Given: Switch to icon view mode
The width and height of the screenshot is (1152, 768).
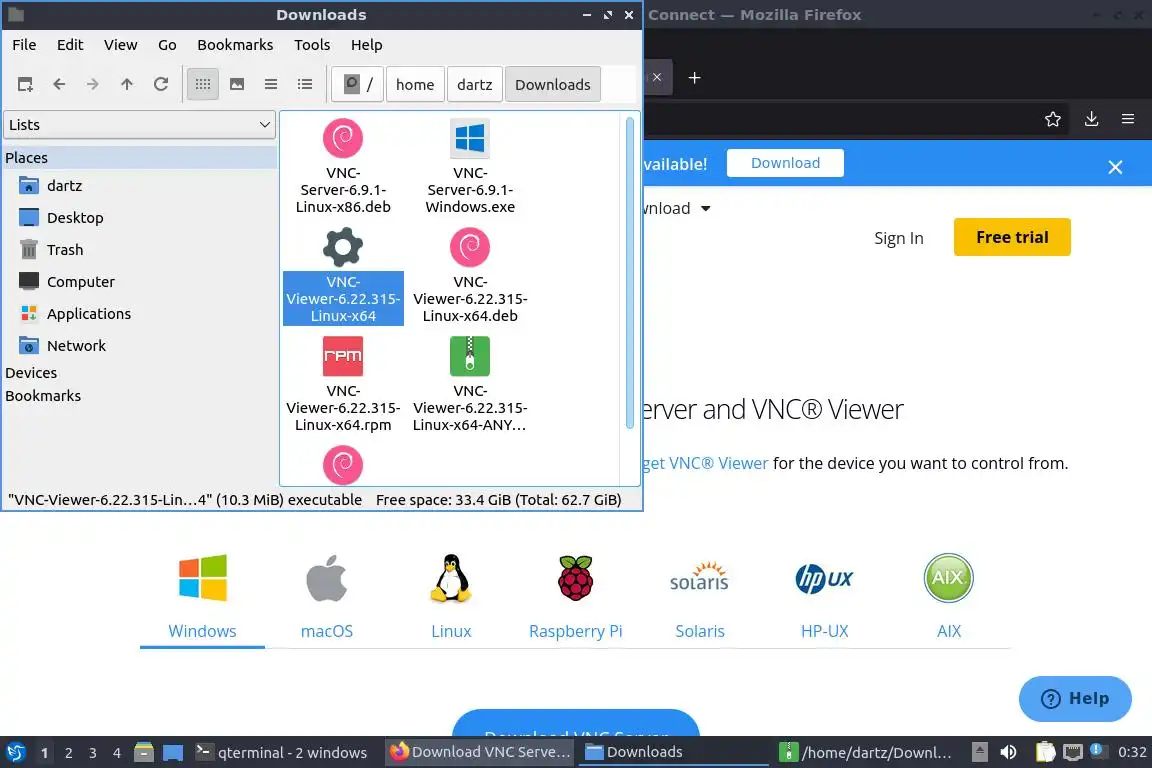Looking at the screenshot, I should coord(203,85).
